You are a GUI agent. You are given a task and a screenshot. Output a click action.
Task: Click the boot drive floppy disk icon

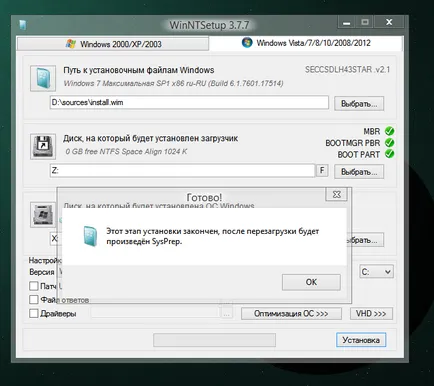(x=43, y=146)
